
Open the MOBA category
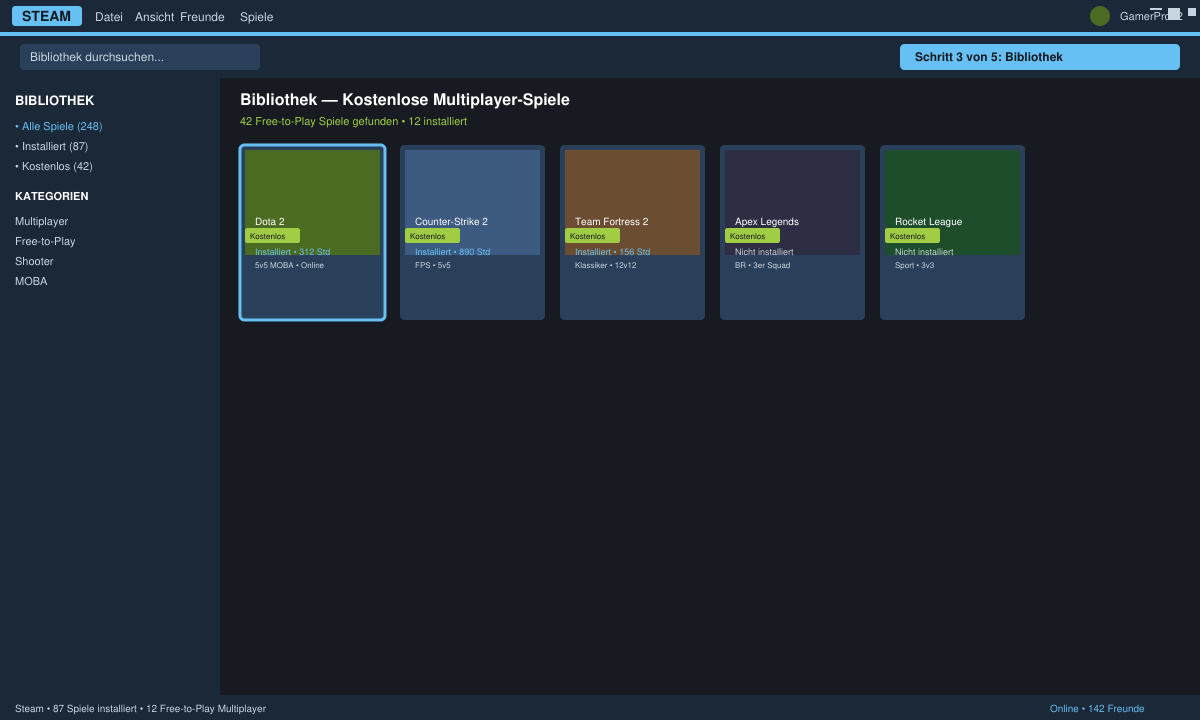pyautogui.click(x=31, y=281)
